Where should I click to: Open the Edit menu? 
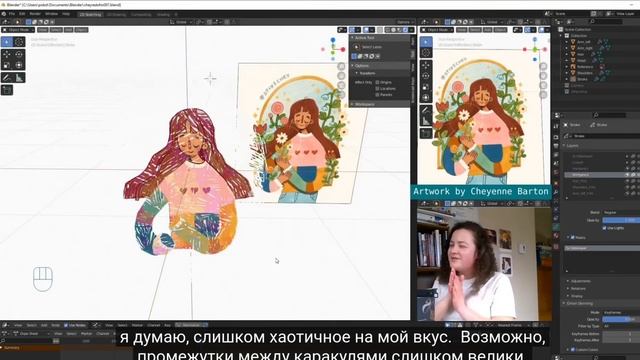coord(22,14)
